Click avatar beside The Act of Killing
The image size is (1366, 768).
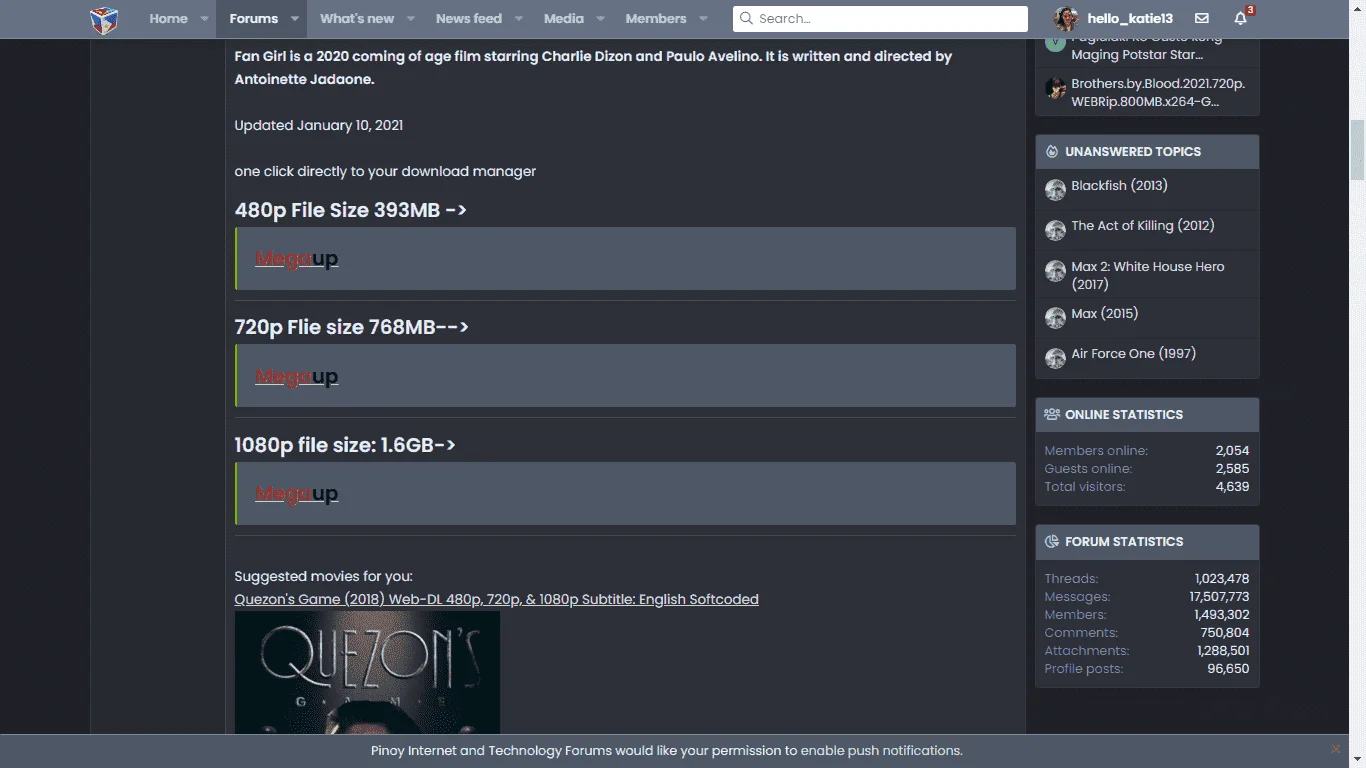tap(1055, 230)
